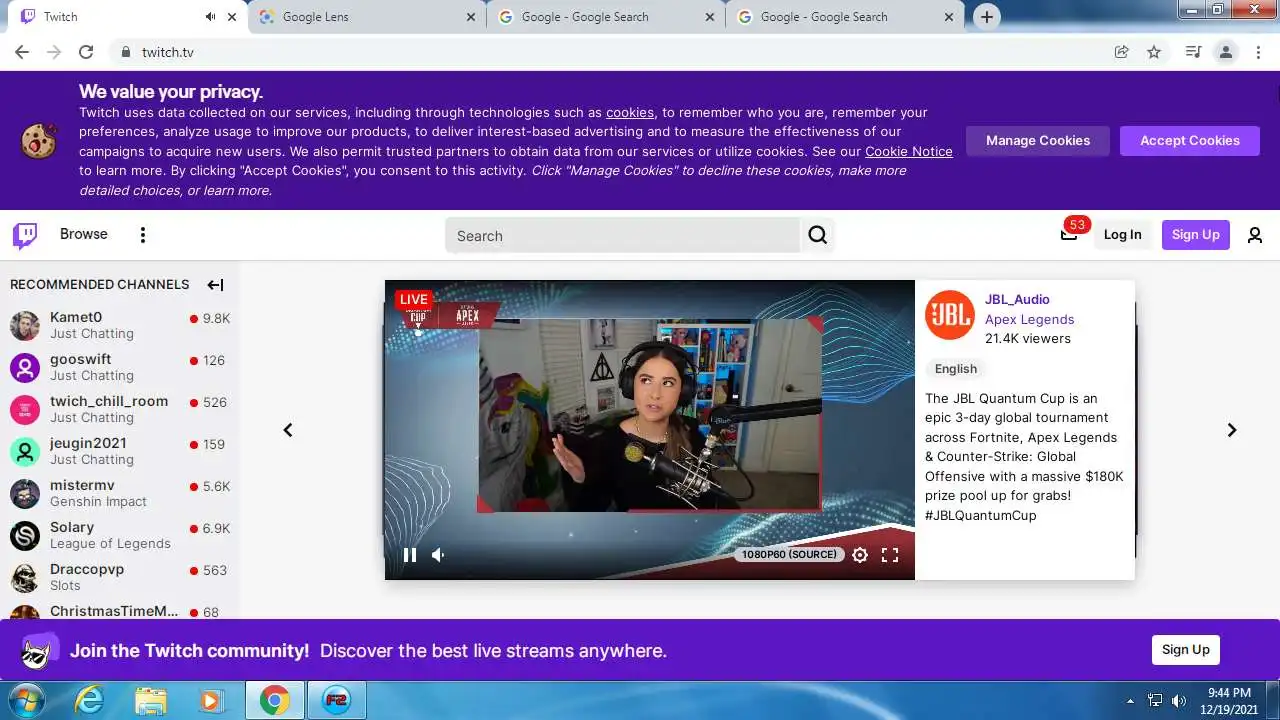The height and width of the screenshot is (720, 1280).
Task: Open twich_chill_room channel
Action: [x=120, y=409]
